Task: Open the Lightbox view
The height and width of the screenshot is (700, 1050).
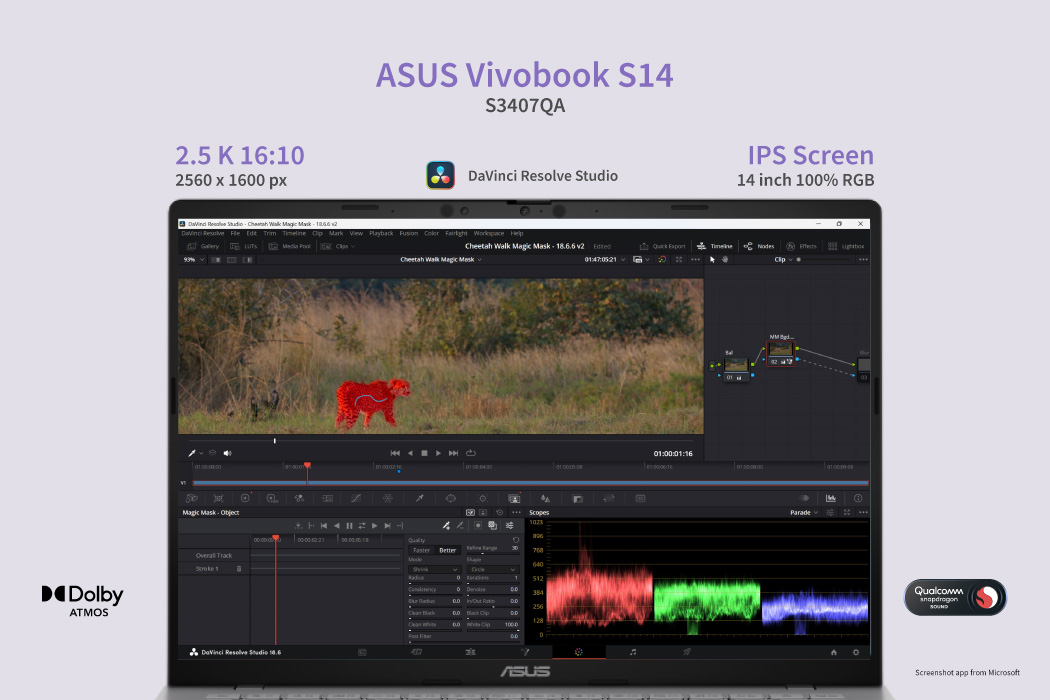Action: (846, 247)
